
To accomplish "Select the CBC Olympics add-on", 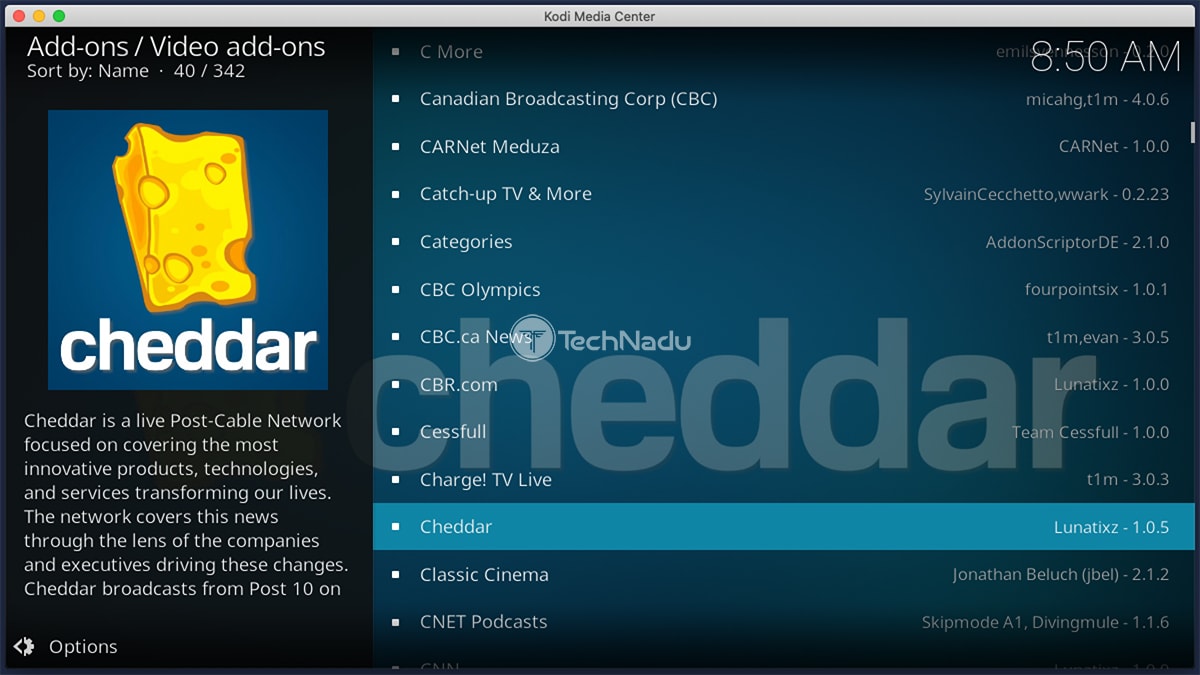I will pos(784,289).
